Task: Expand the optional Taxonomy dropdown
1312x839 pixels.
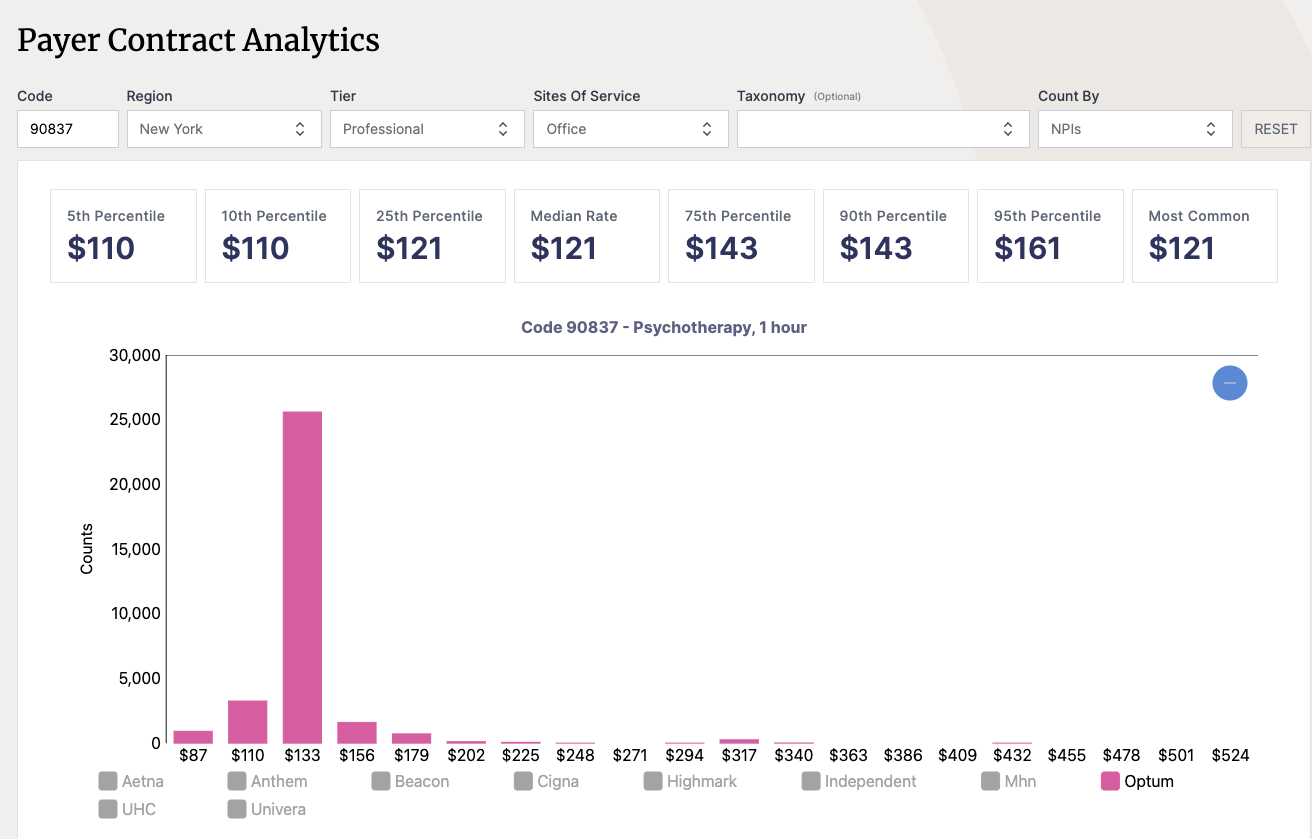Action: click(x=882, y=129)
